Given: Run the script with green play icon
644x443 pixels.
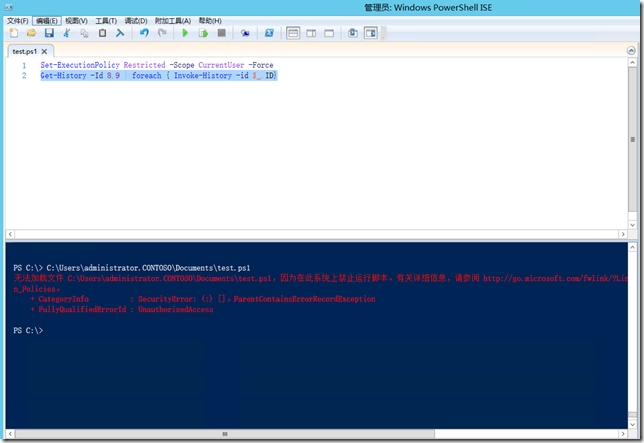Looking at the screenshot, I should [x=185, y=33].
